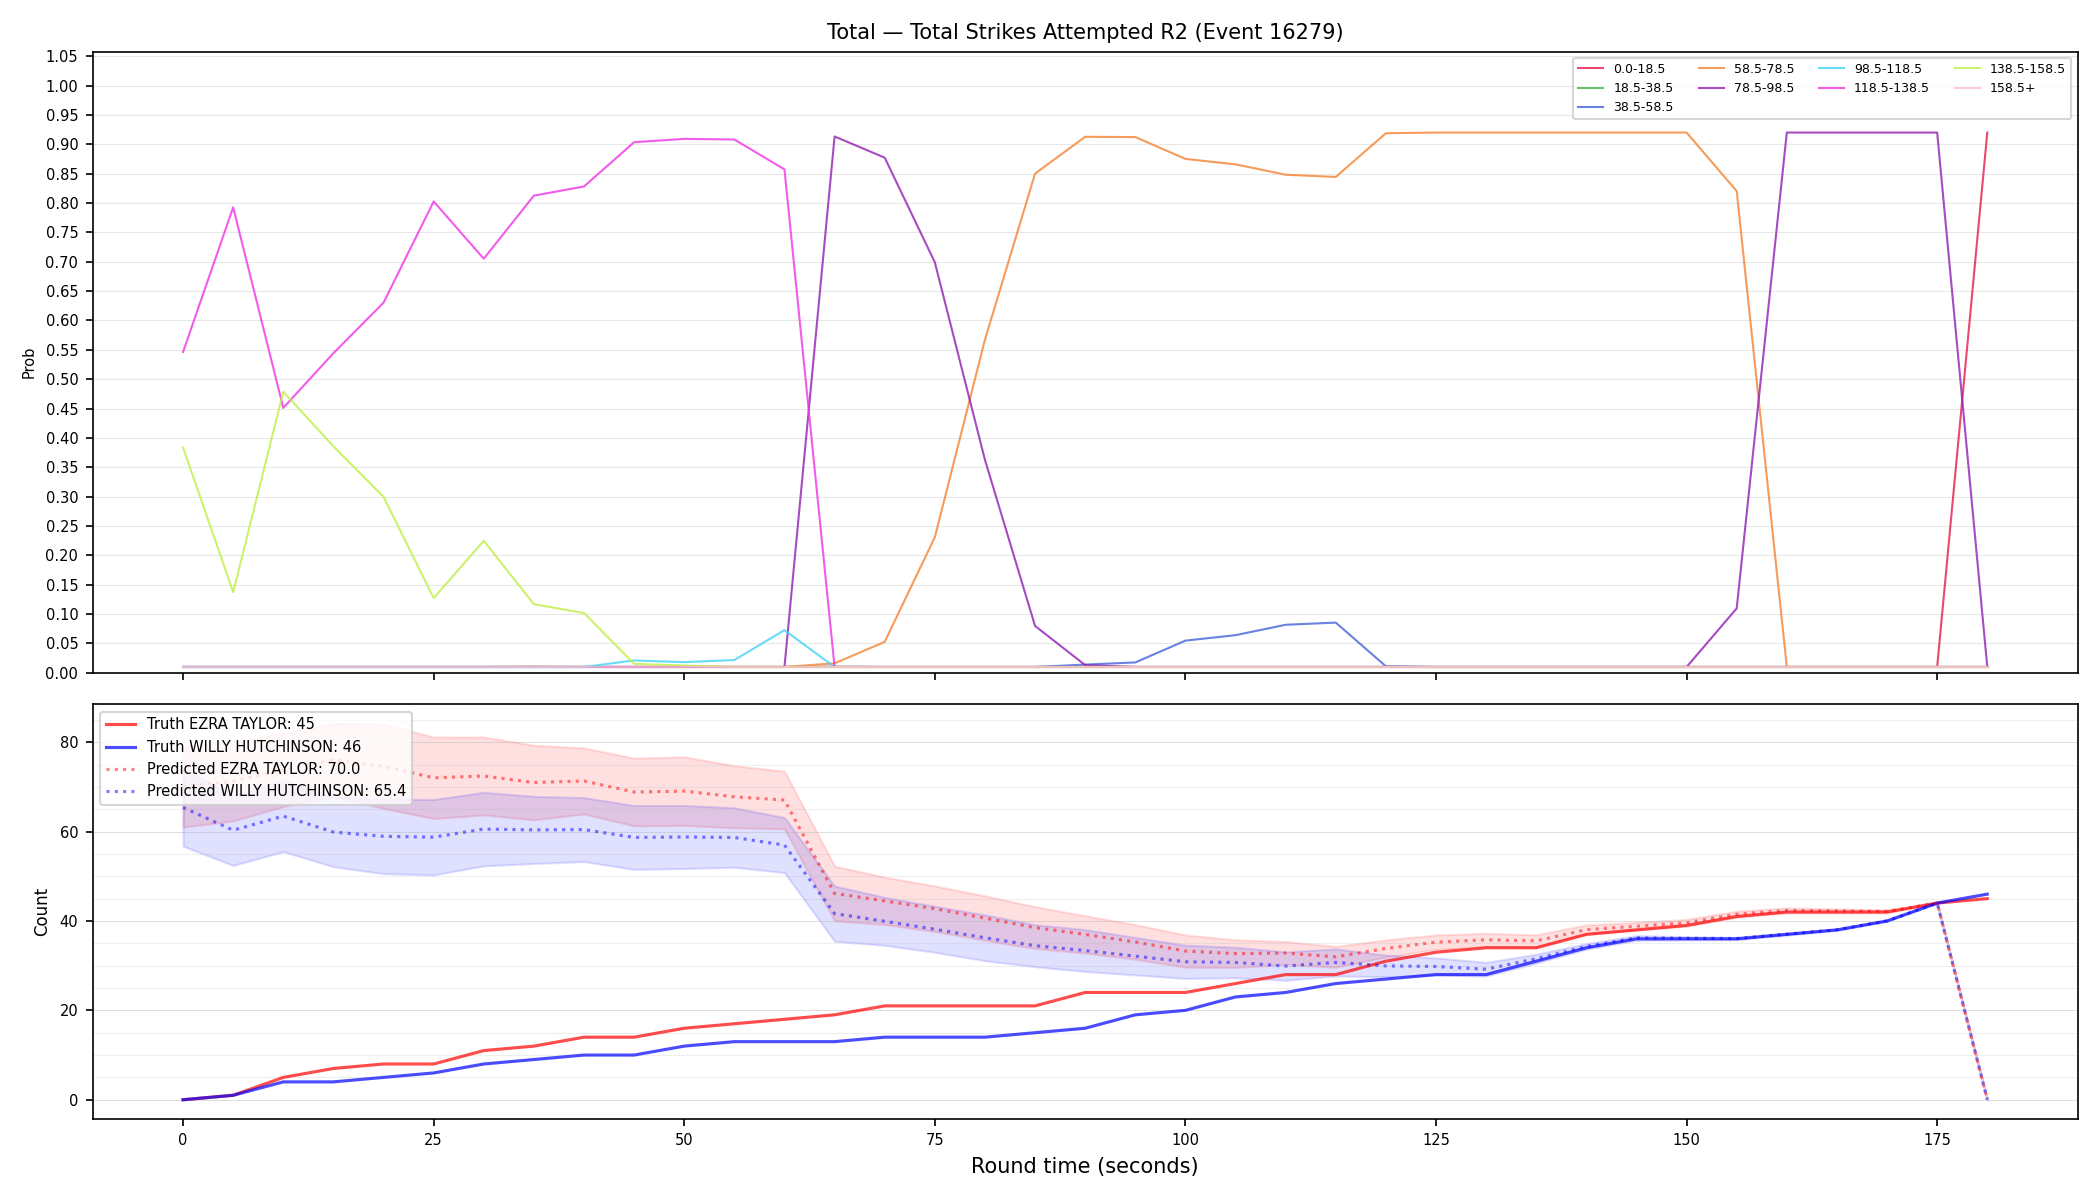Click the 100 tick on time axis

tap(1185, 1138)
